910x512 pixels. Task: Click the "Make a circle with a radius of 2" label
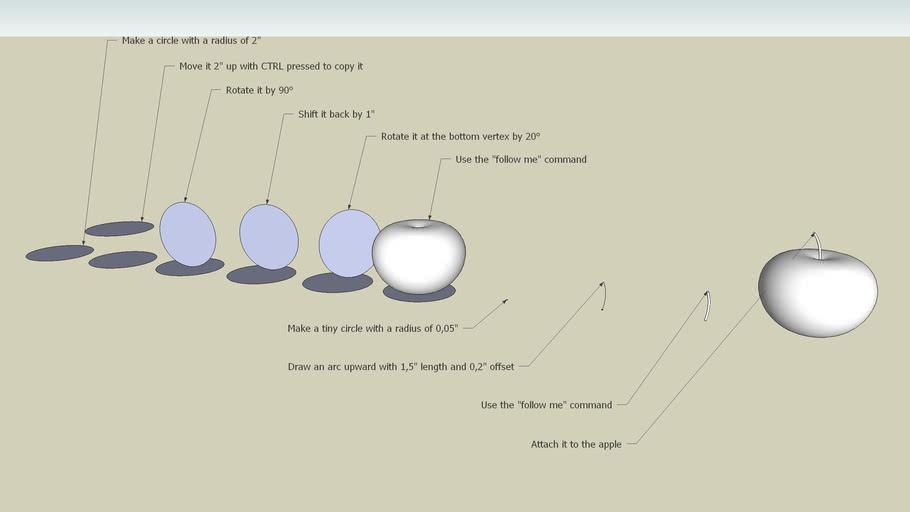191,41
